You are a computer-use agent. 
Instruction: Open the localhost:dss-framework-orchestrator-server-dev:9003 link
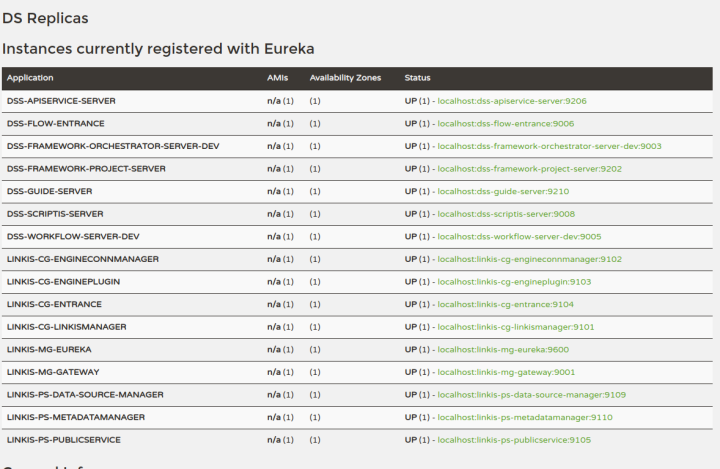point(549,146)
